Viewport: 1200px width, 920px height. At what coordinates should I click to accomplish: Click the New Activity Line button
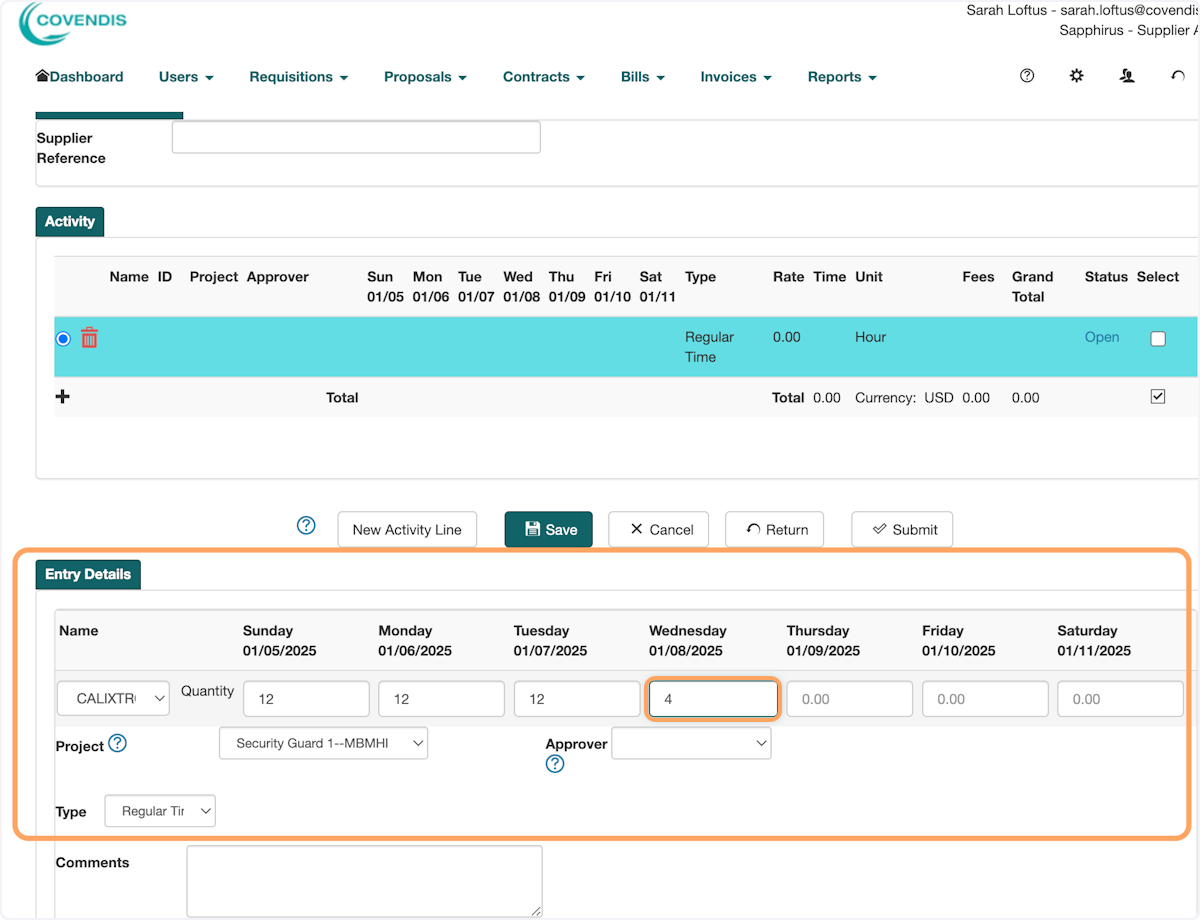coord(407,529)
